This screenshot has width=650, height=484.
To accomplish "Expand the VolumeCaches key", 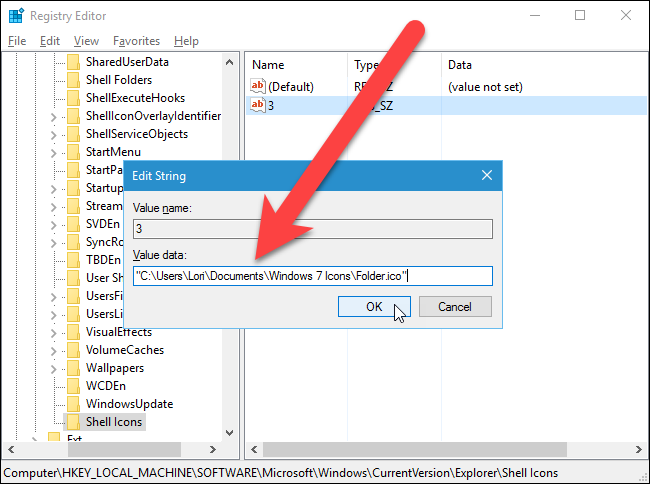I will pos(53,351).
